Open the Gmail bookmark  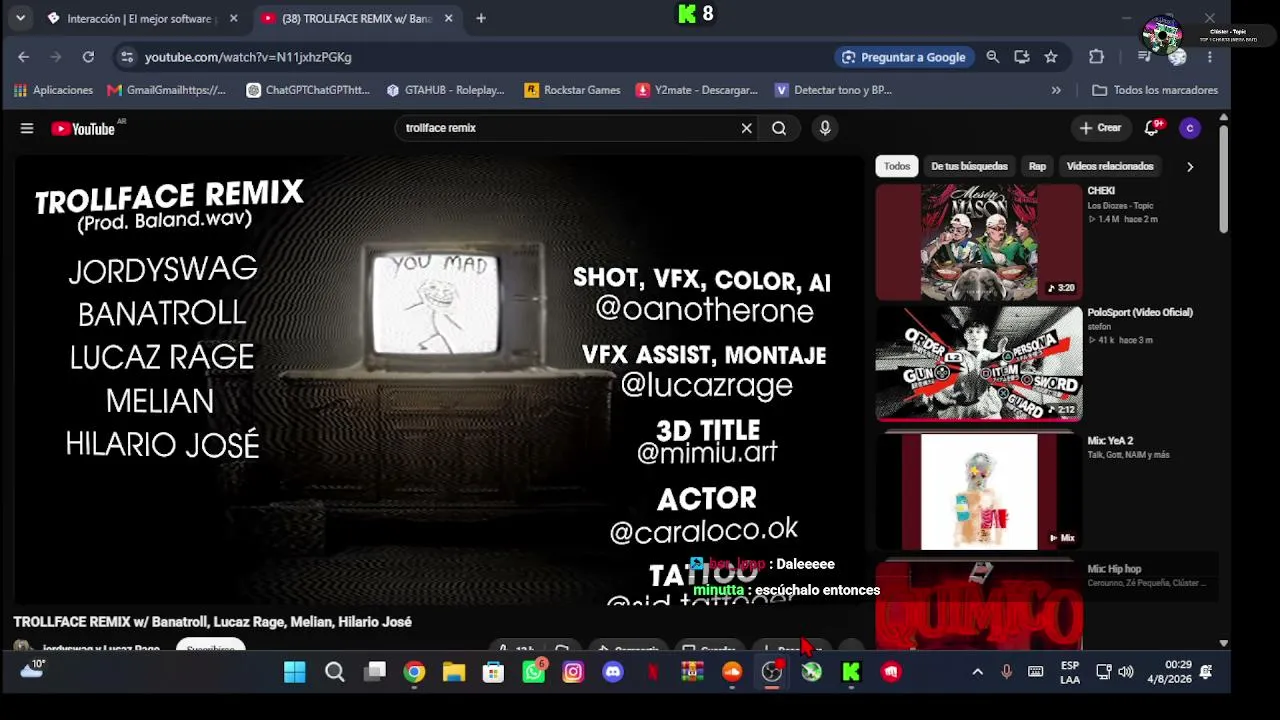coord(166,90)
